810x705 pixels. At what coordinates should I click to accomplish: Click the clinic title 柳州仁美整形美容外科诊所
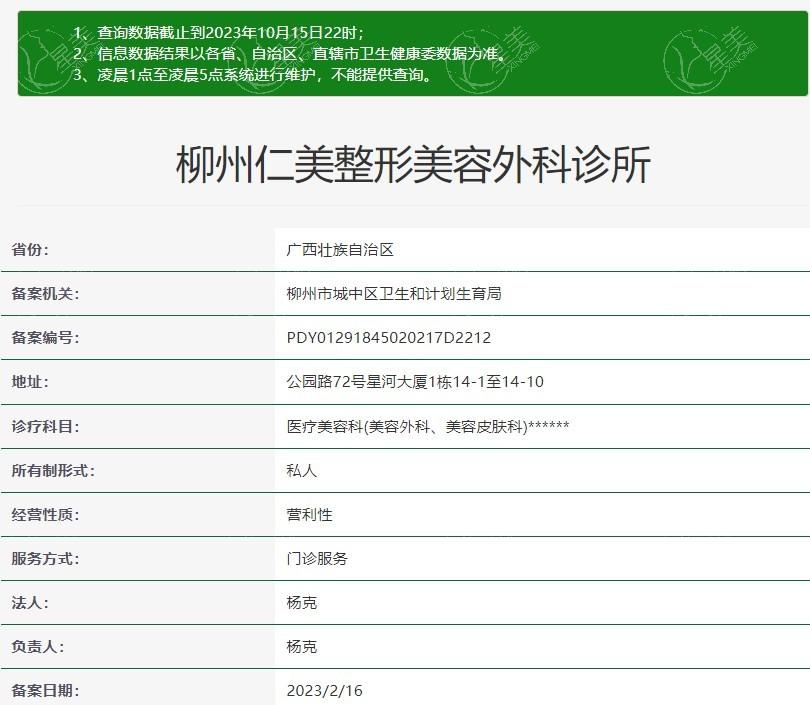point(413,166)
